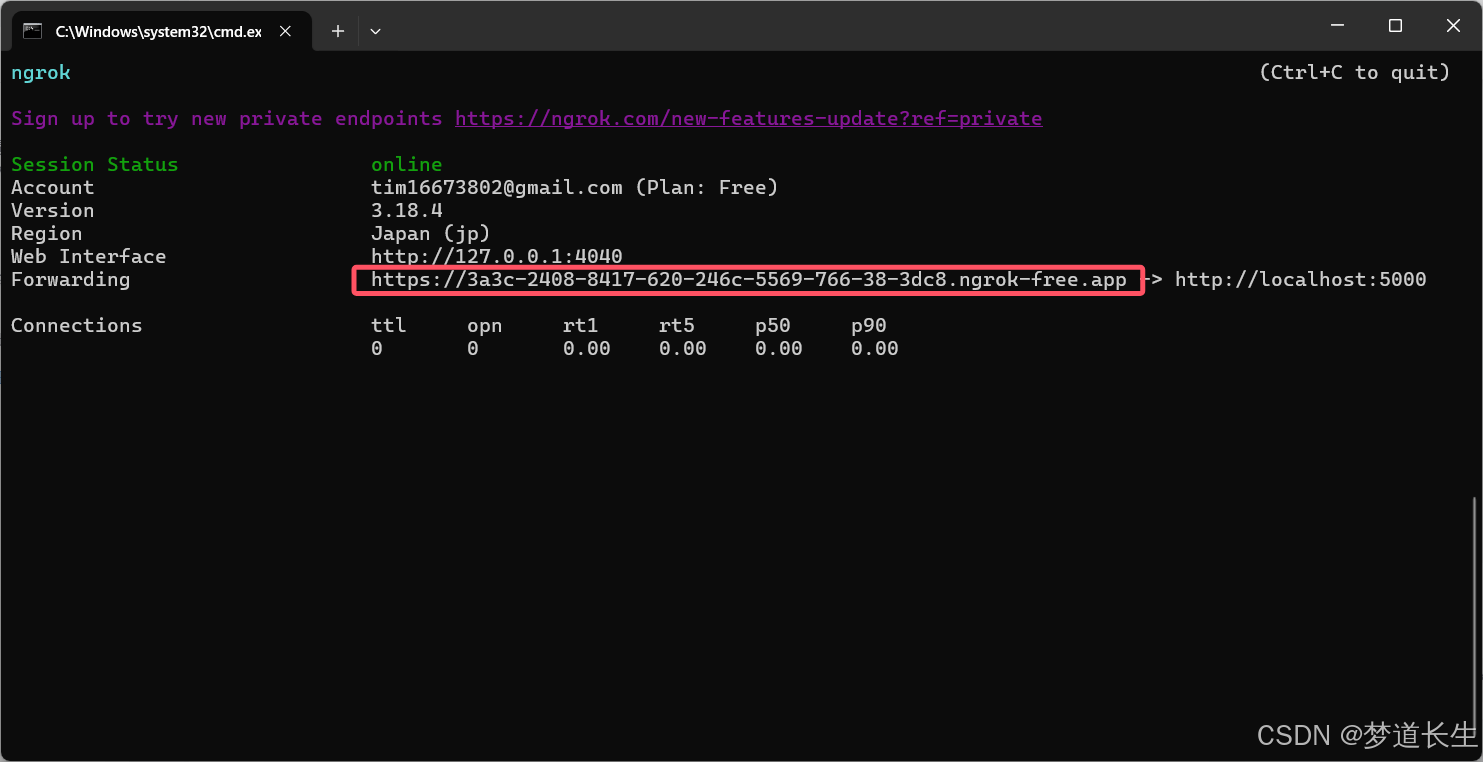Screen dimensions: 1483x762
Task: Select the highlighted ngrok forwarding URL
Action: point(746,279)
